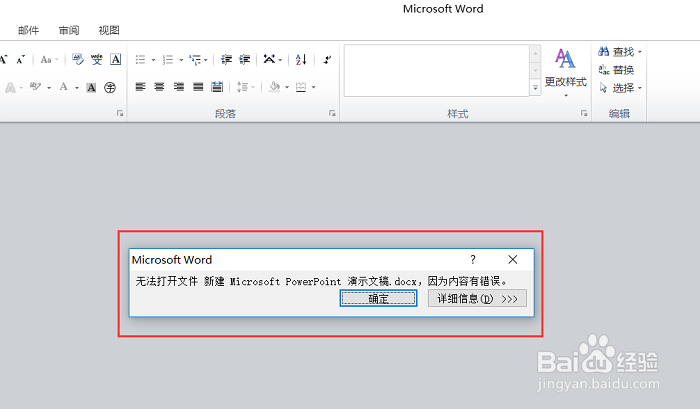Click the Borders icon

[x=301, y=87]
